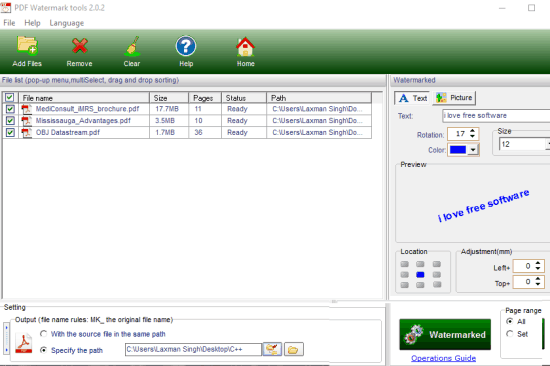This screenshot has height=366, width=550.
Task: Decrease the Rotation value
Action: [472, 136]
